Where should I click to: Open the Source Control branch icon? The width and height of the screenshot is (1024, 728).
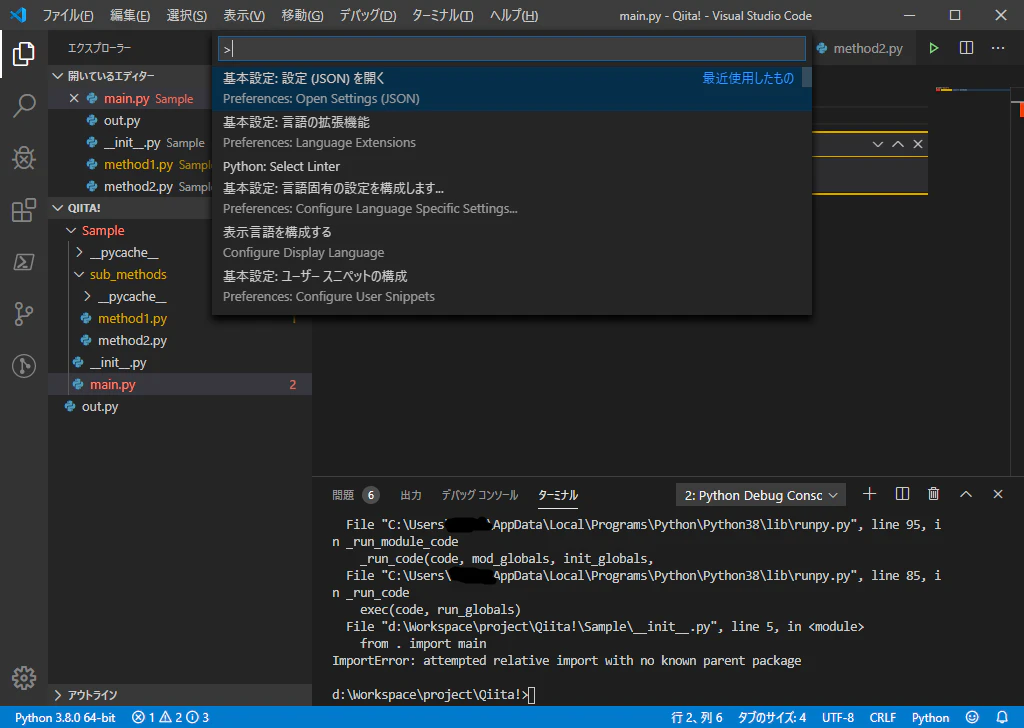(x=24, y=314)
